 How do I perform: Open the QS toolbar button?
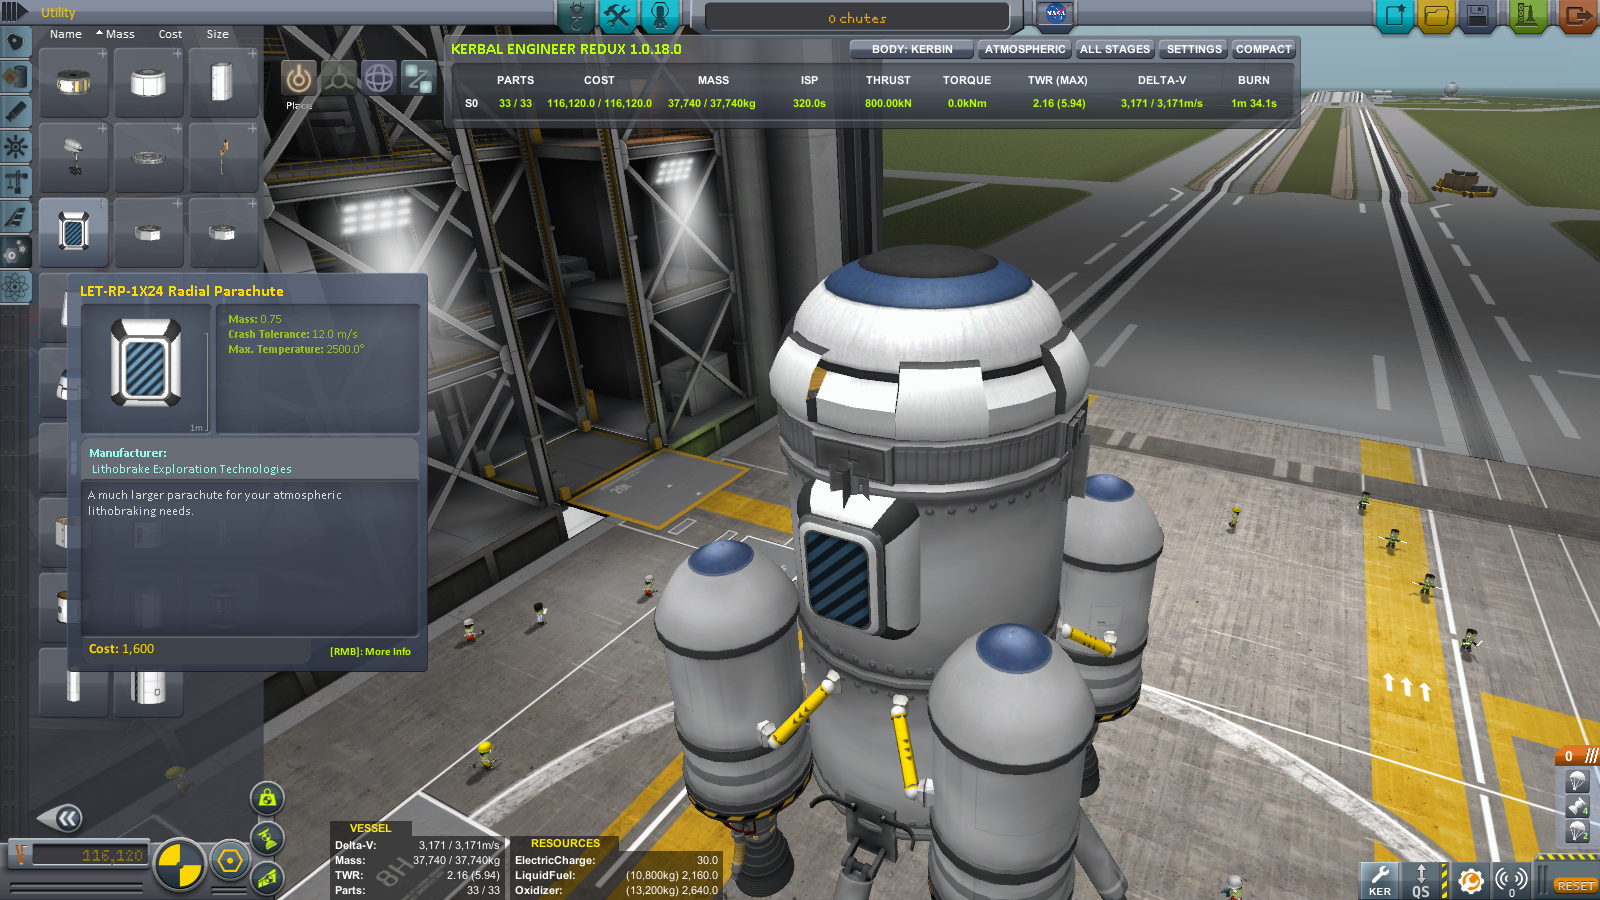[x=1421, y=880]
